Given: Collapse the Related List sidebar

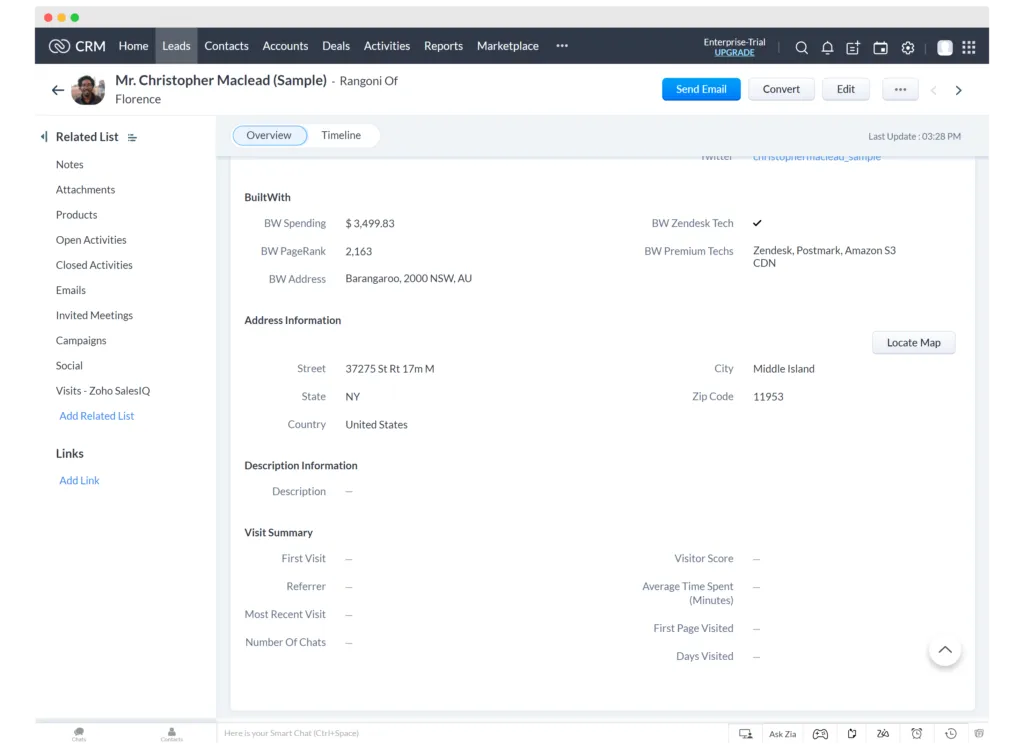Looking at the screenshot, I should (x=44, y=137).
